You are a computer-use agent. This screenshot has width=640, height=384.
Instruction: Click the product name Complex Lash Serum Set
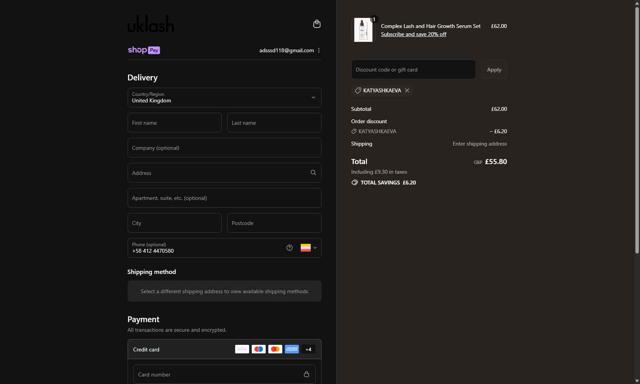(431, 26)
